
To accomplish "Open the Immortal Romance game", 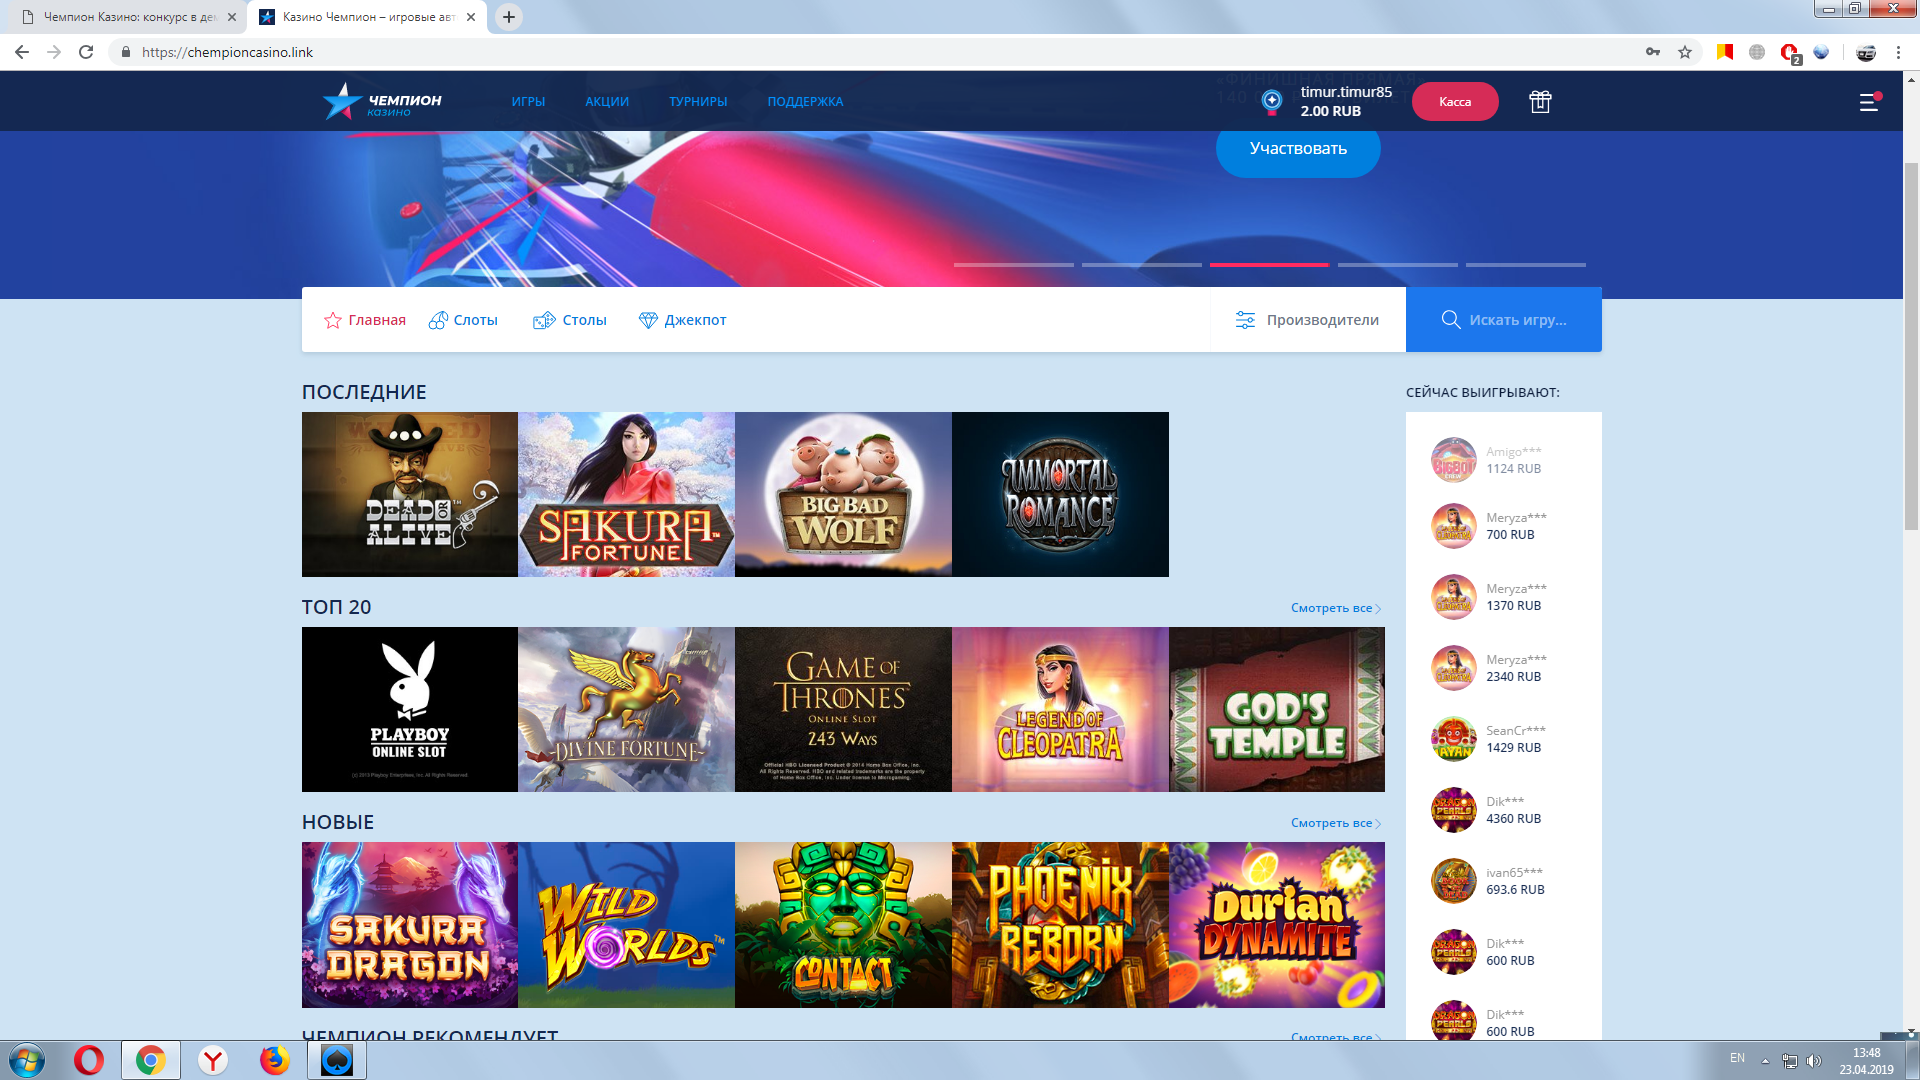I will (x=1060, y=494).
